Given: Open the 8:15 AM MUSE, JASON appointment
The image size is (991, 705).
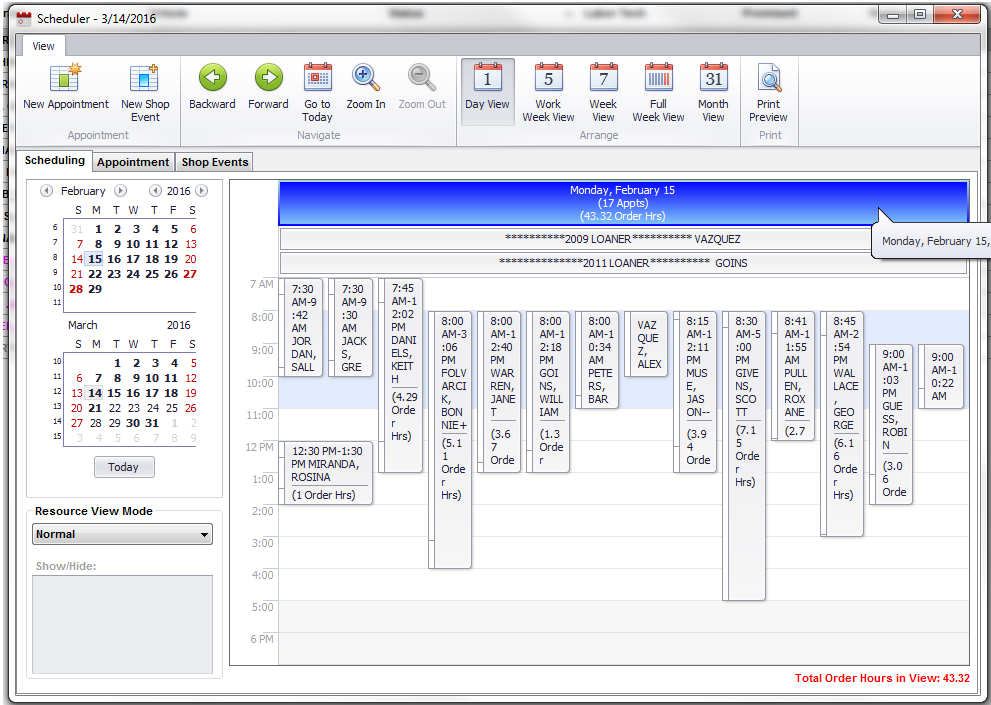Looking at the screenshot, I should click(695, 392).
